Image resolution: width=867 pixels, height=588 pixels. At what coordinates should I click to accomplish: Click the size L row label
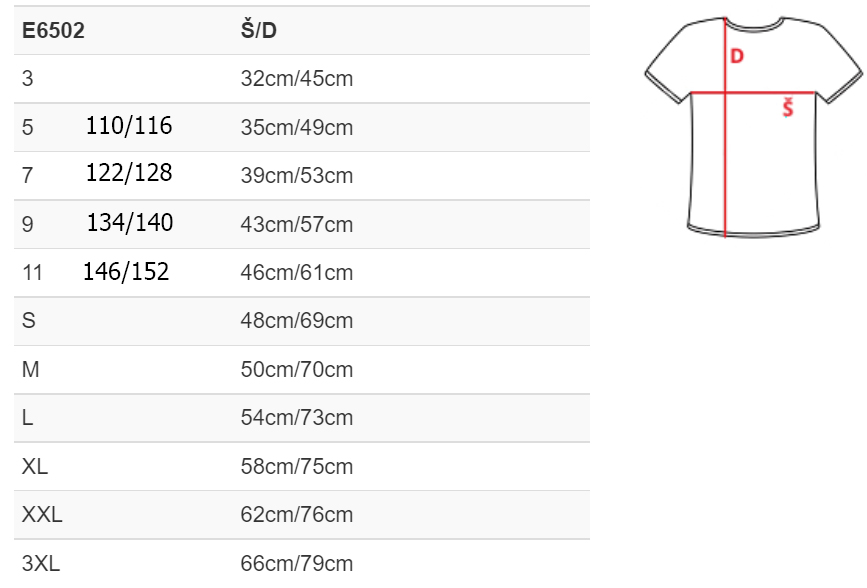27,418
